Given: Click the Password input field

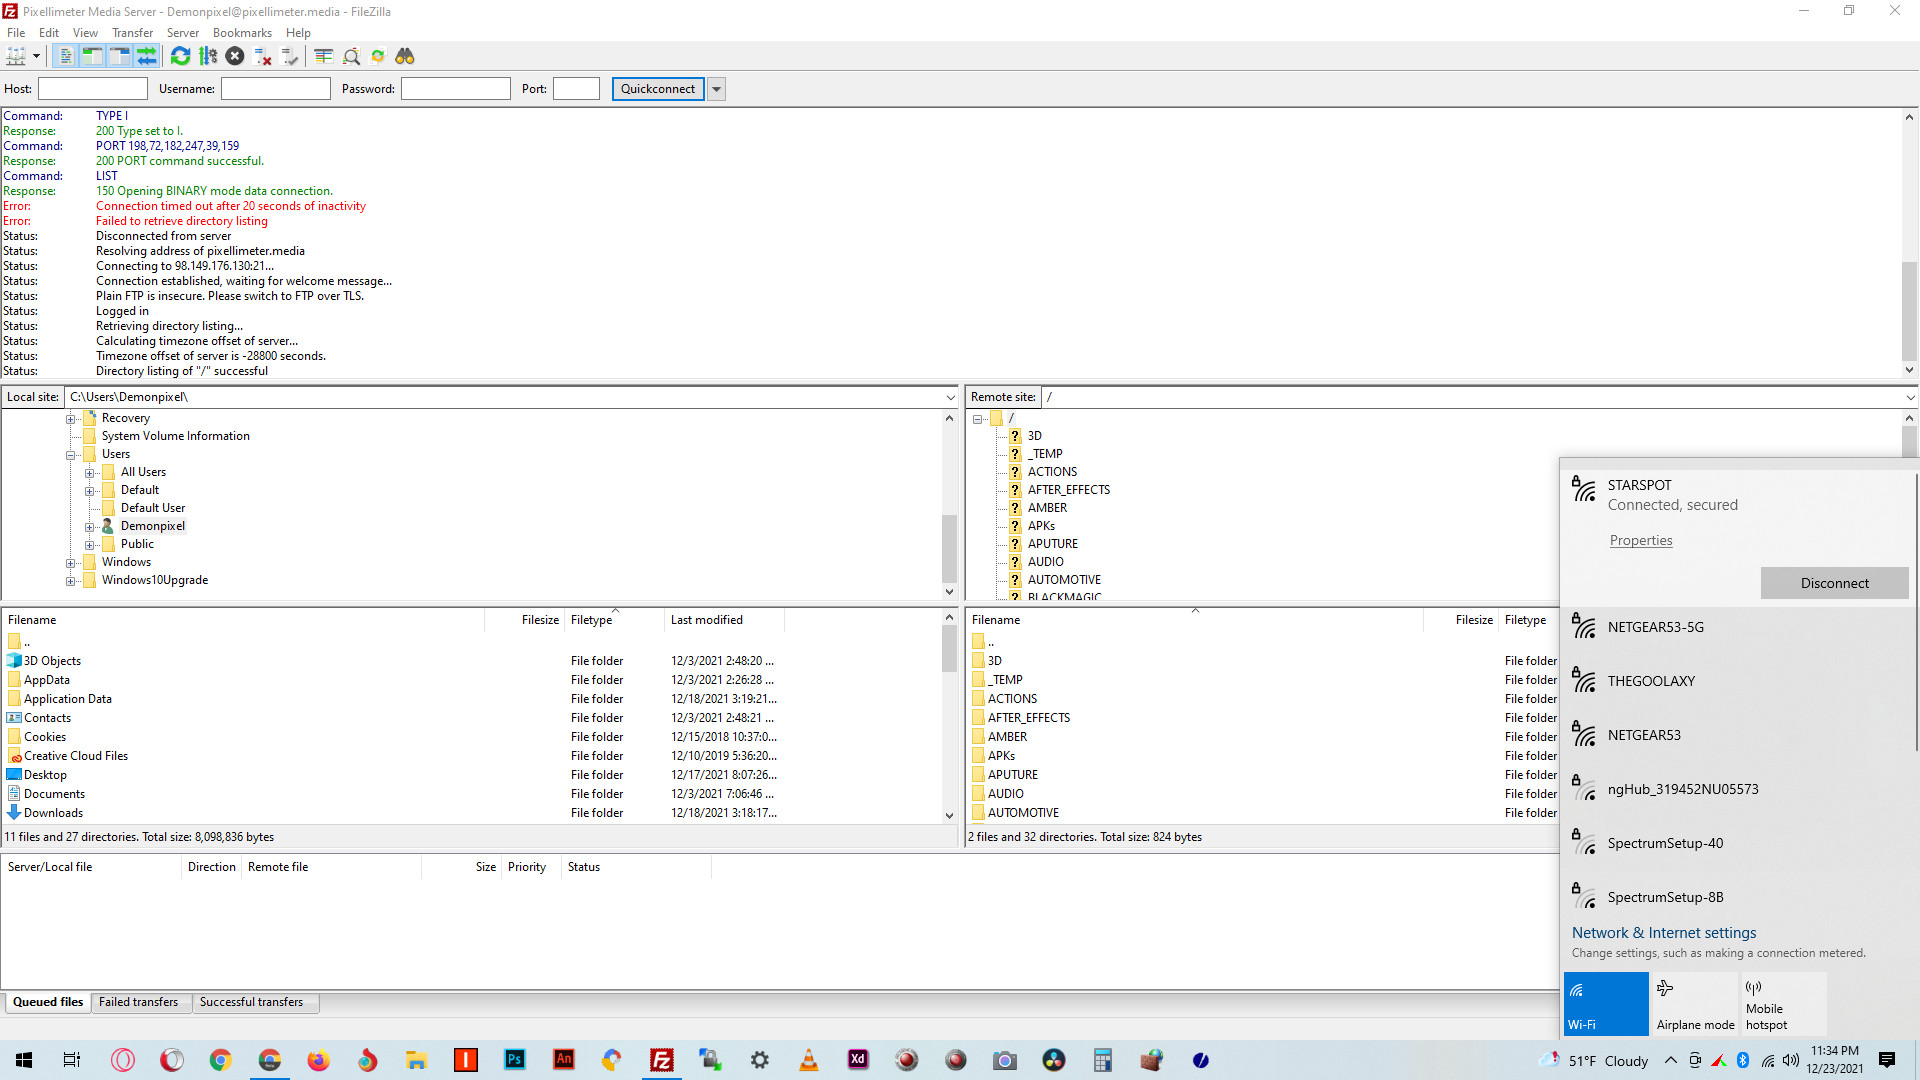Looking at the screenshot, I should click(x=456, y=89).
